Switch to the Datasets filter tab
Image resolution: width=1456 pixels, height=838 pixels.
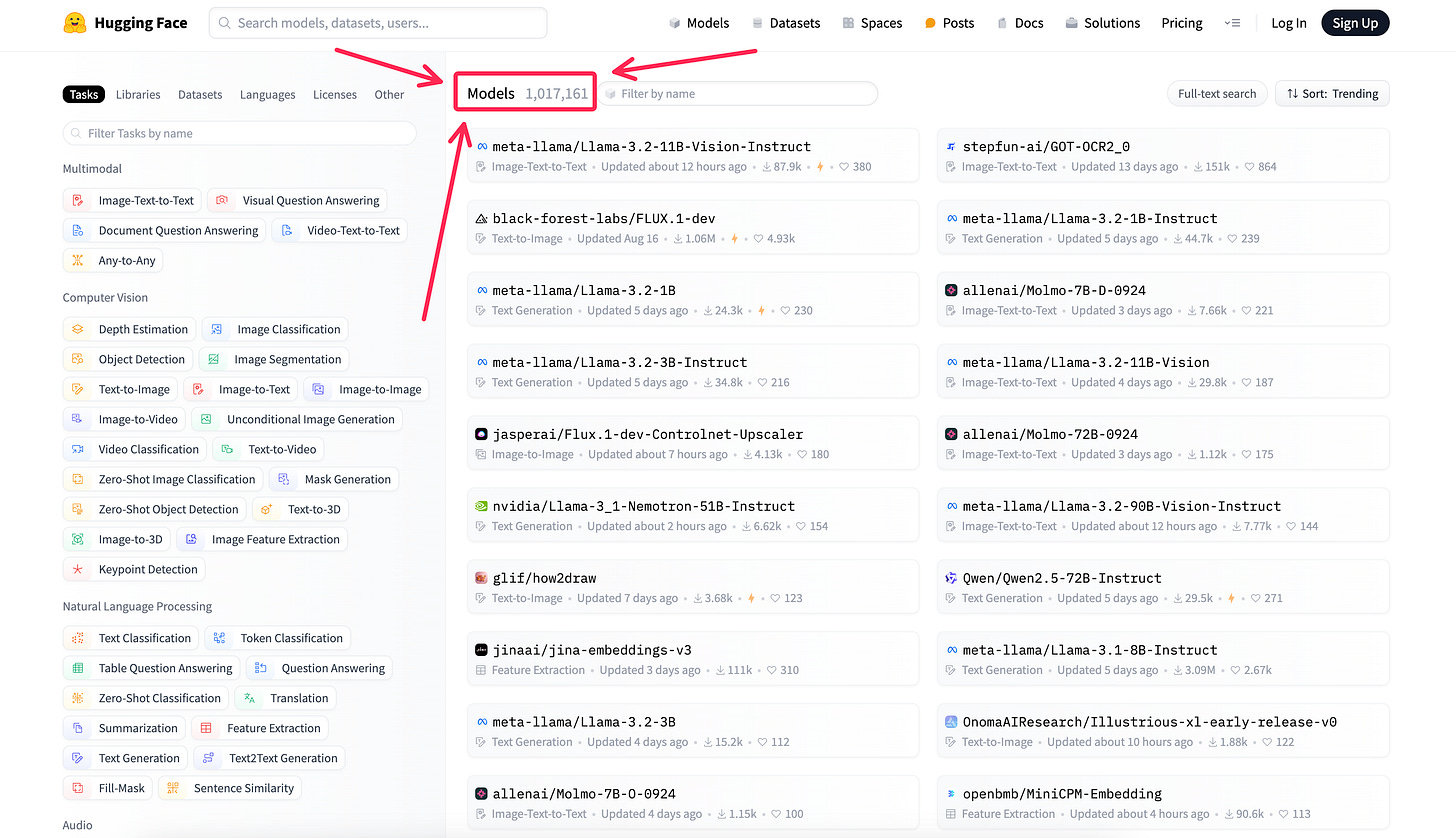click(200, 94)
